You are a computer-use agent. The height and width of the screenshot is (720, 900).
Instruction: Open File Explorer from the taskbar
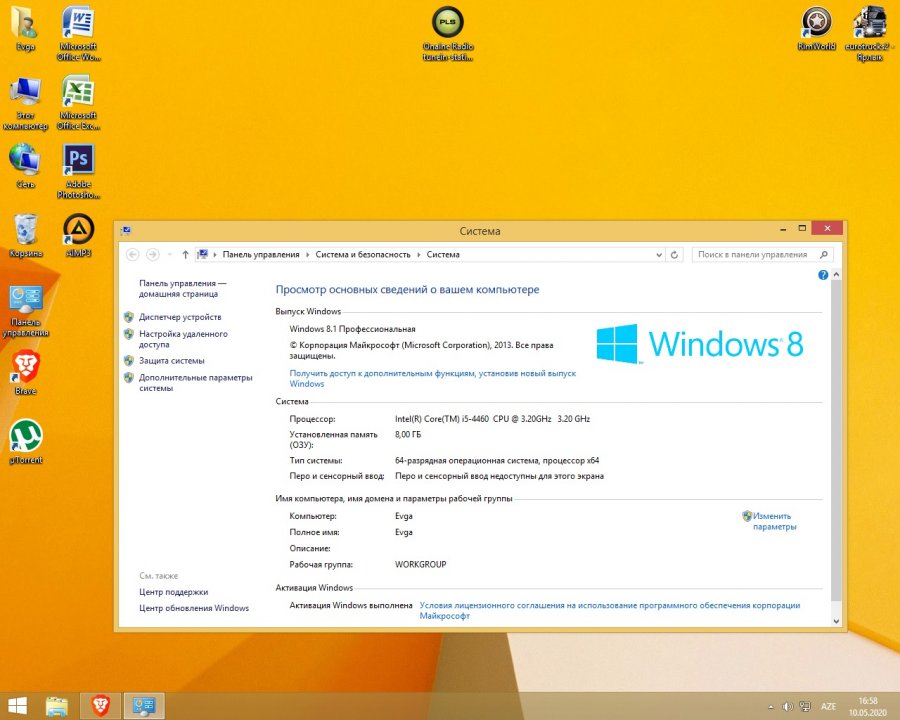point(57,705)
